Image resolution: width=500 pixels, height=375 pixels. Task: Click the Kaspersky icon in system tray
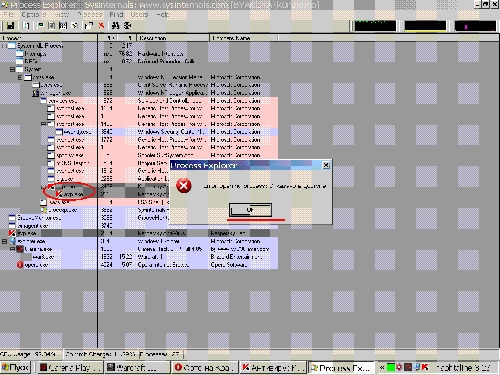point(425,367)
